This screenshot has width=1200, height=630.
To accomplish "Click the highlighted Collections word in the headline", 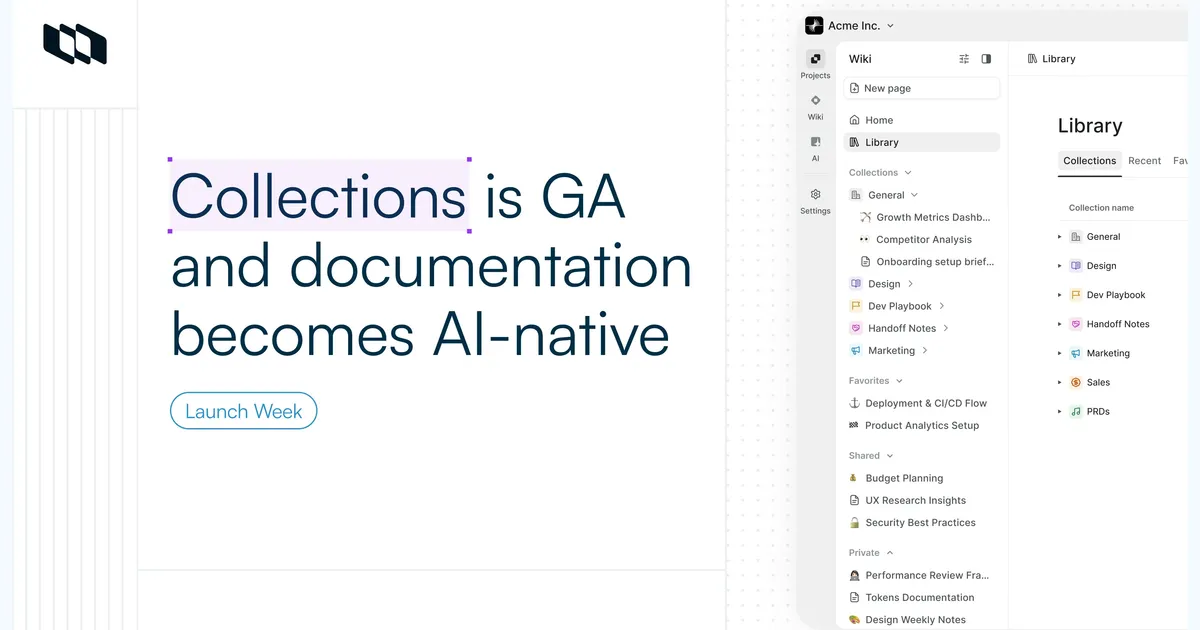I will (319, 195).
